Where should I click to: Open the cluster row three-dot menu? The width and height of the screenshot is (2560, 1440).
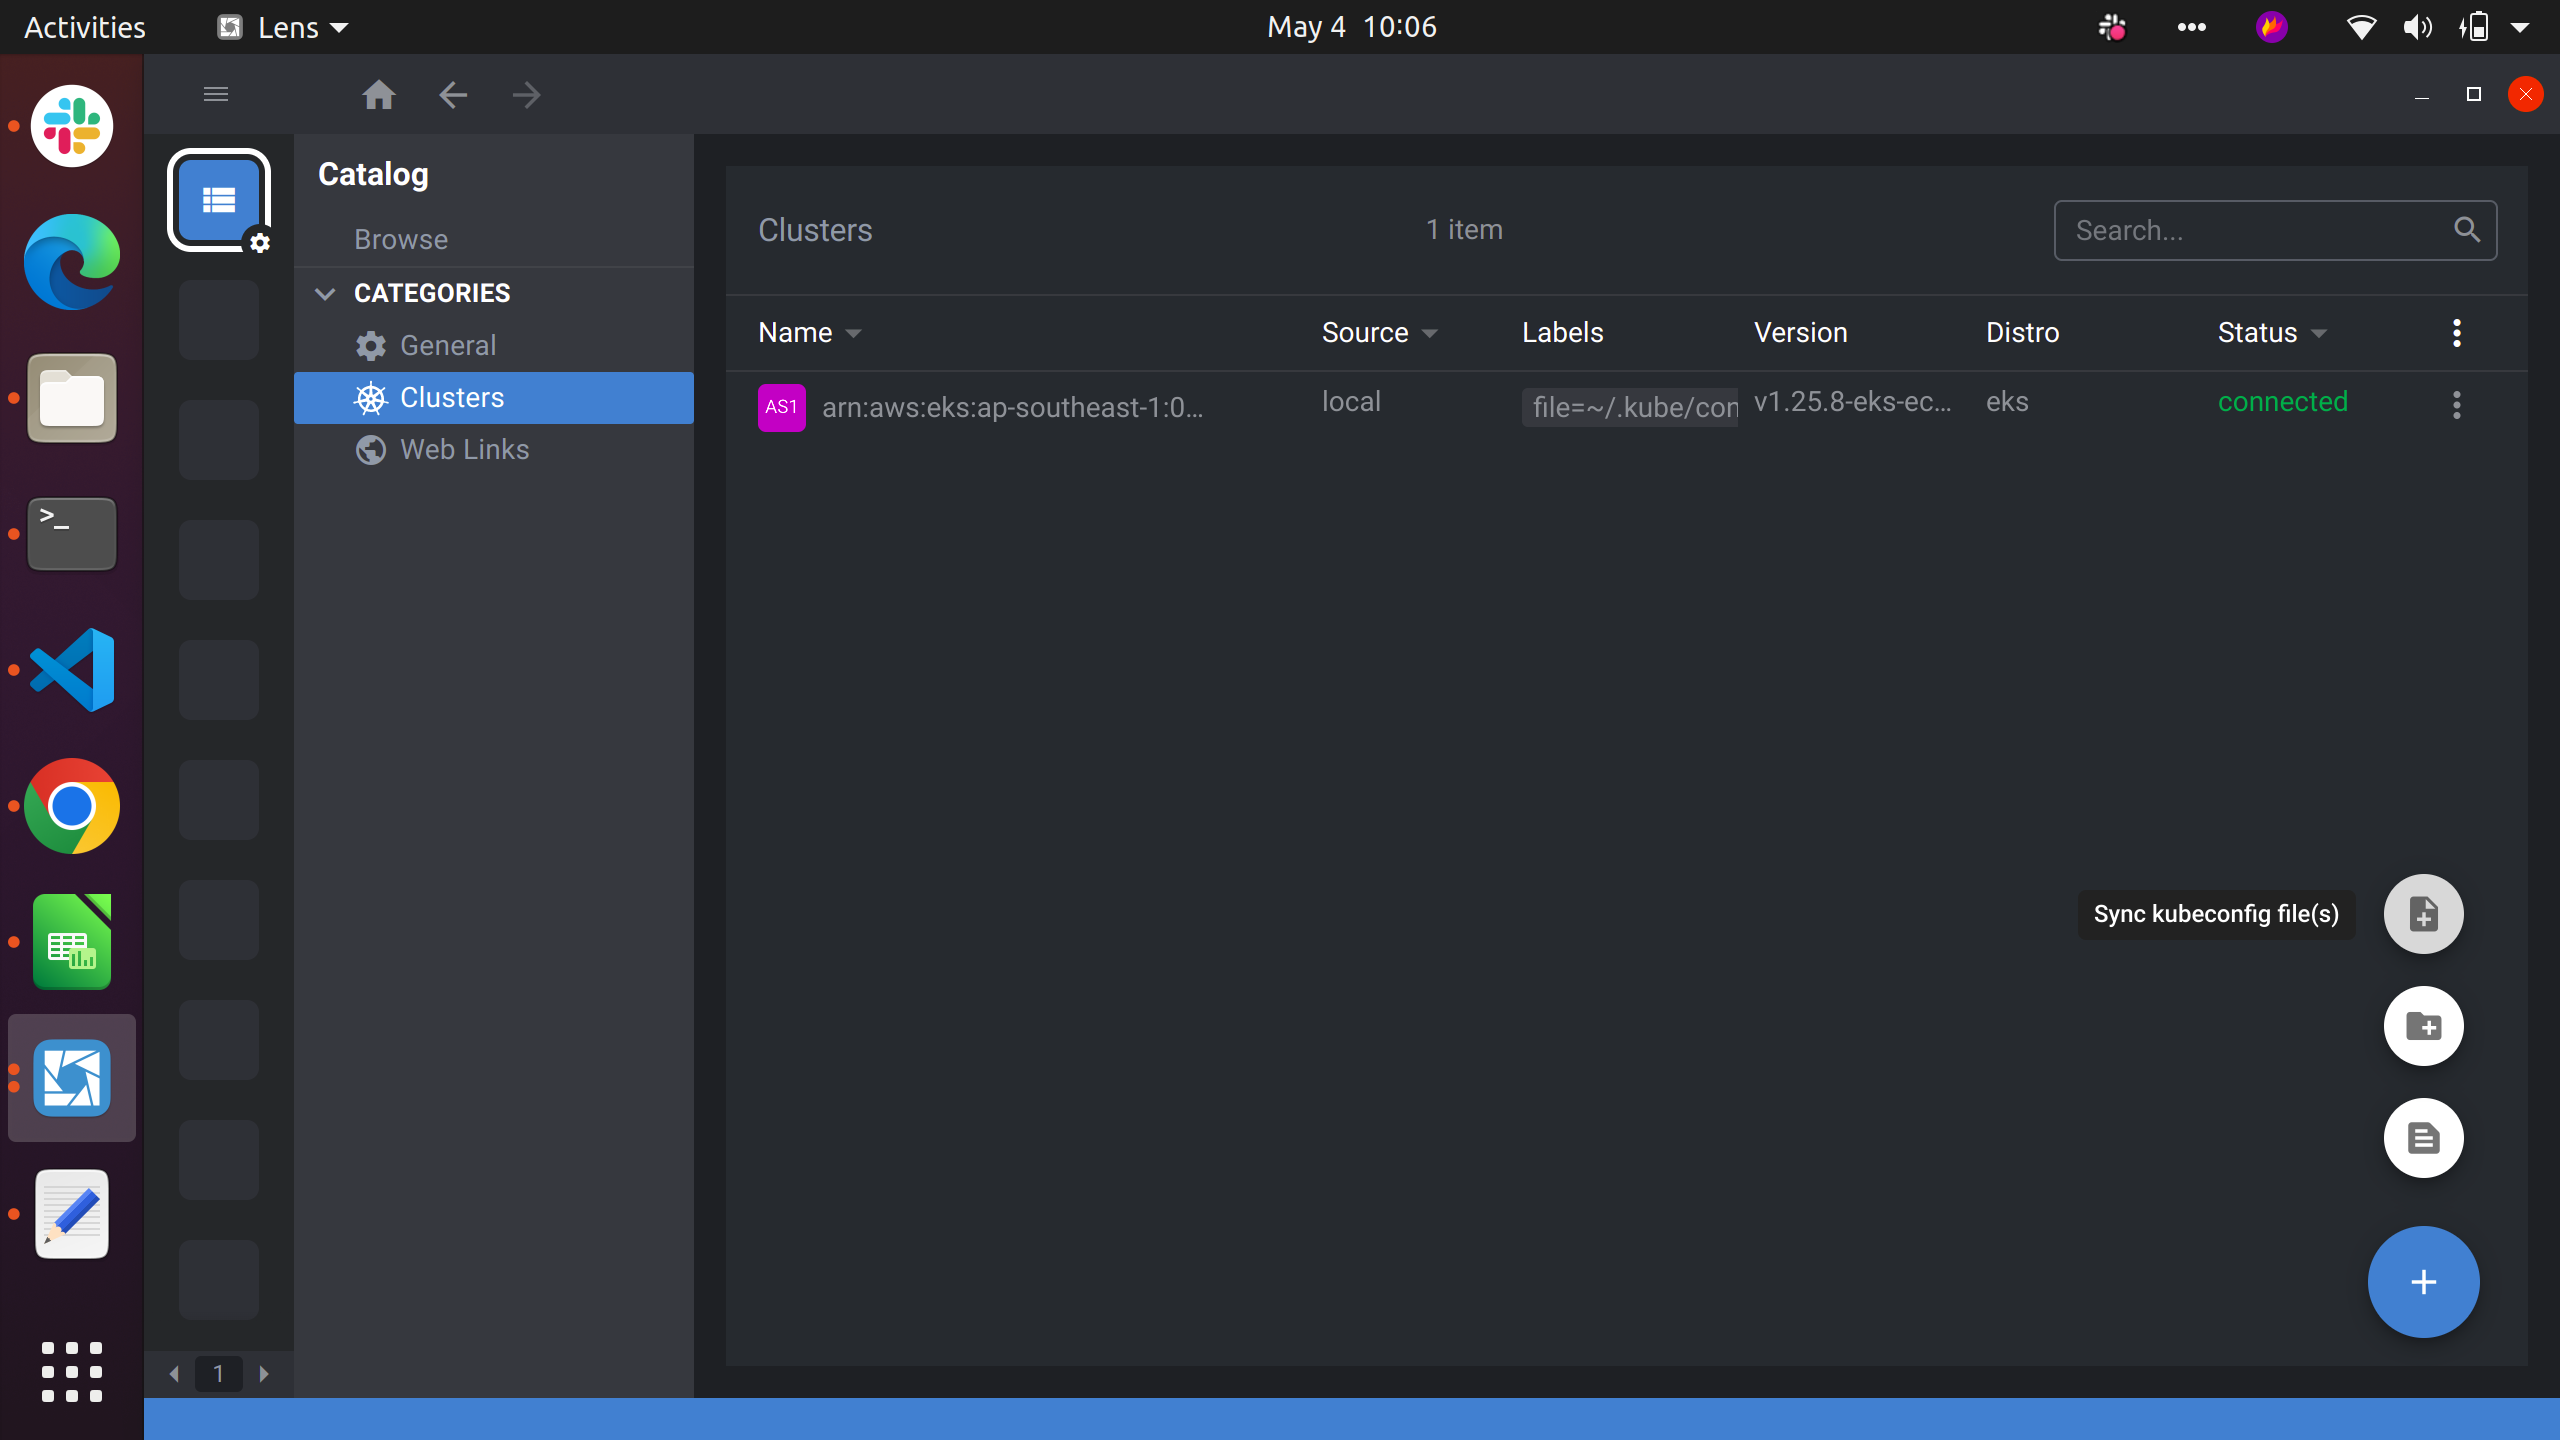[2456, 405]
